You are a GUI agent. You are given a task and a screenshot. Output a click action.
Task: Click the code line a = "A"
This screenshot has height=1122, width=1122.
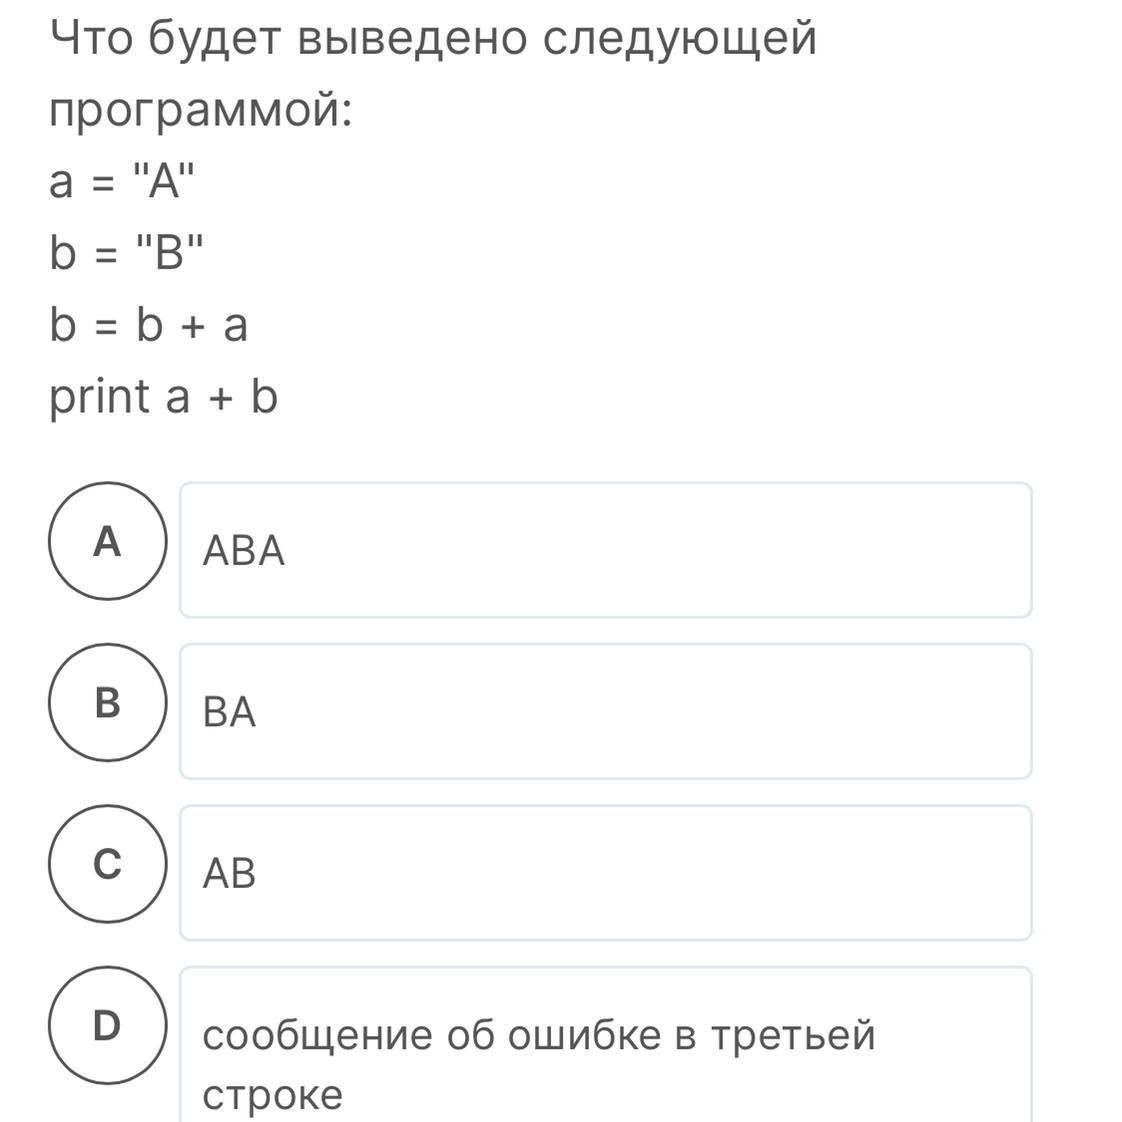click(118, 183)
